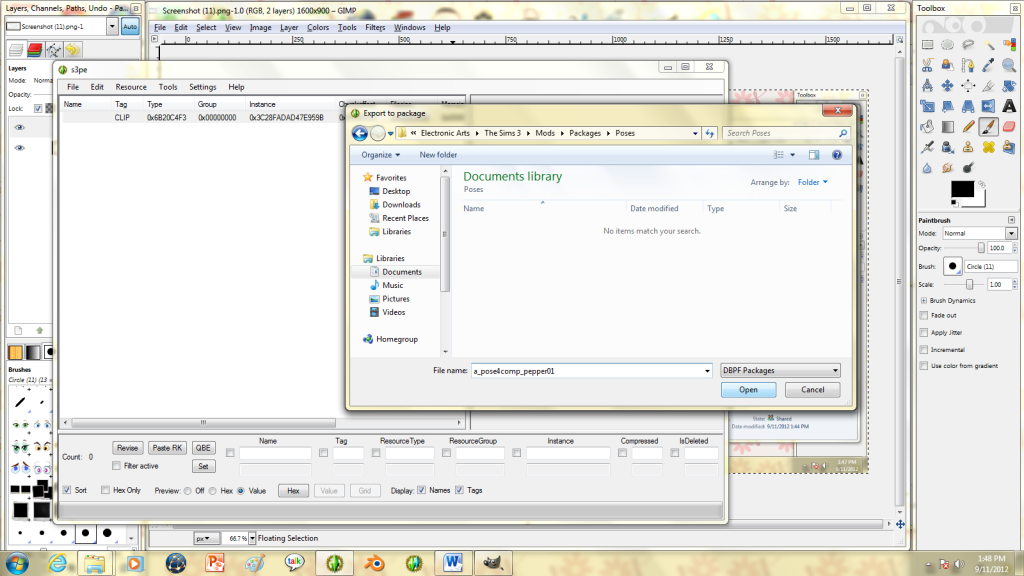Screen dimensions: 1024x576
Task: Switch to the Channels tab icon
Action: pos(35,50)
